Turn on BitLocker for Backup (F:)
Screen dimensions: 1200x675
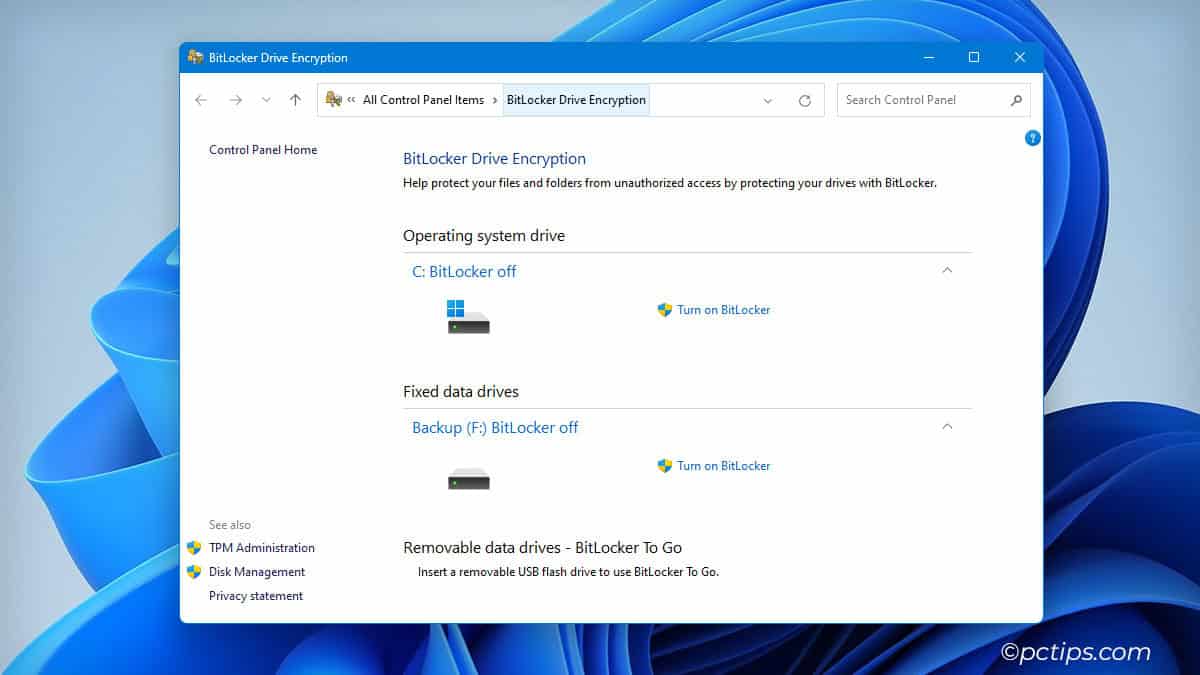coord(723,466)
